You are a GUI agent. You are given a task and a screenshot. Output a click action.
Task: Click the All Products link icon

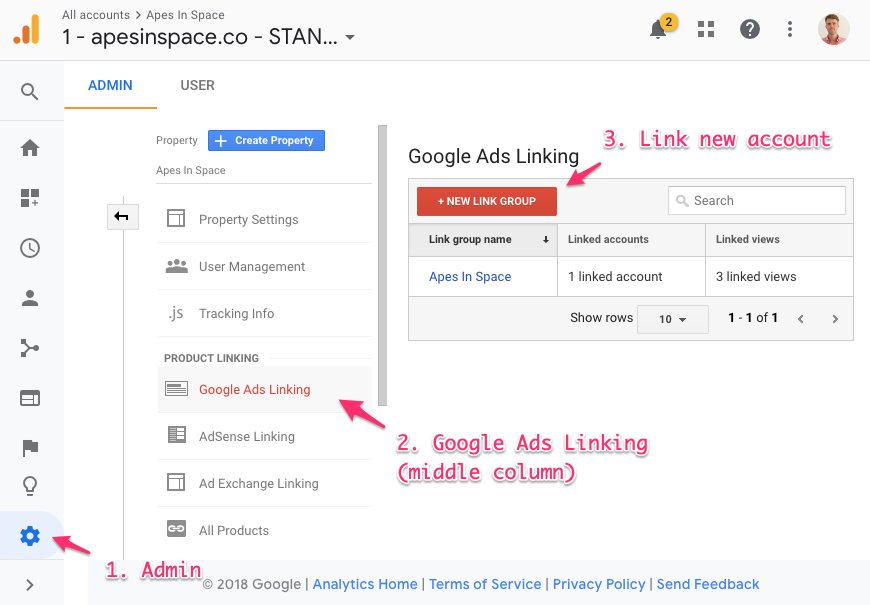[176, 528]
